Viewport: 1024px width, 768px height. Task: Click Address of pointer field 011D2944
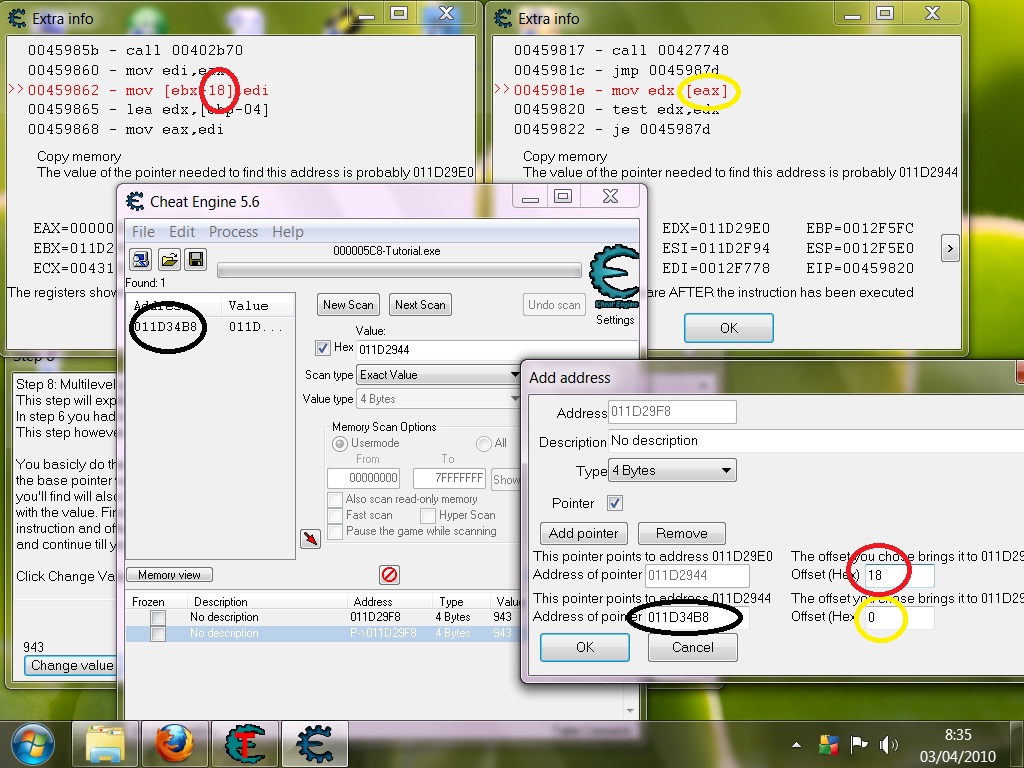pos(697,575)
